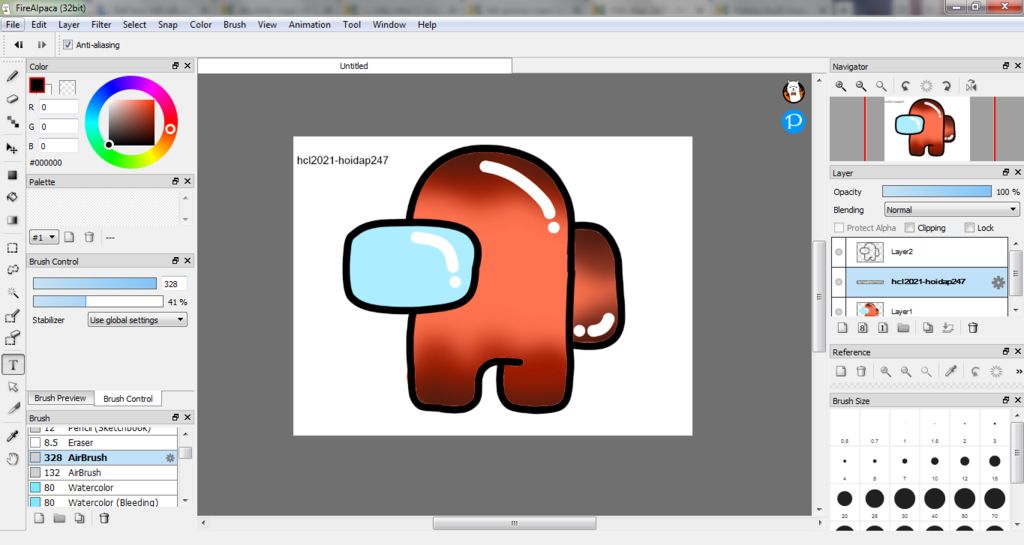This screenshot has height=545, width=1024.
Task: Select the rectangular Selection tool
Action: click(12, 247)
